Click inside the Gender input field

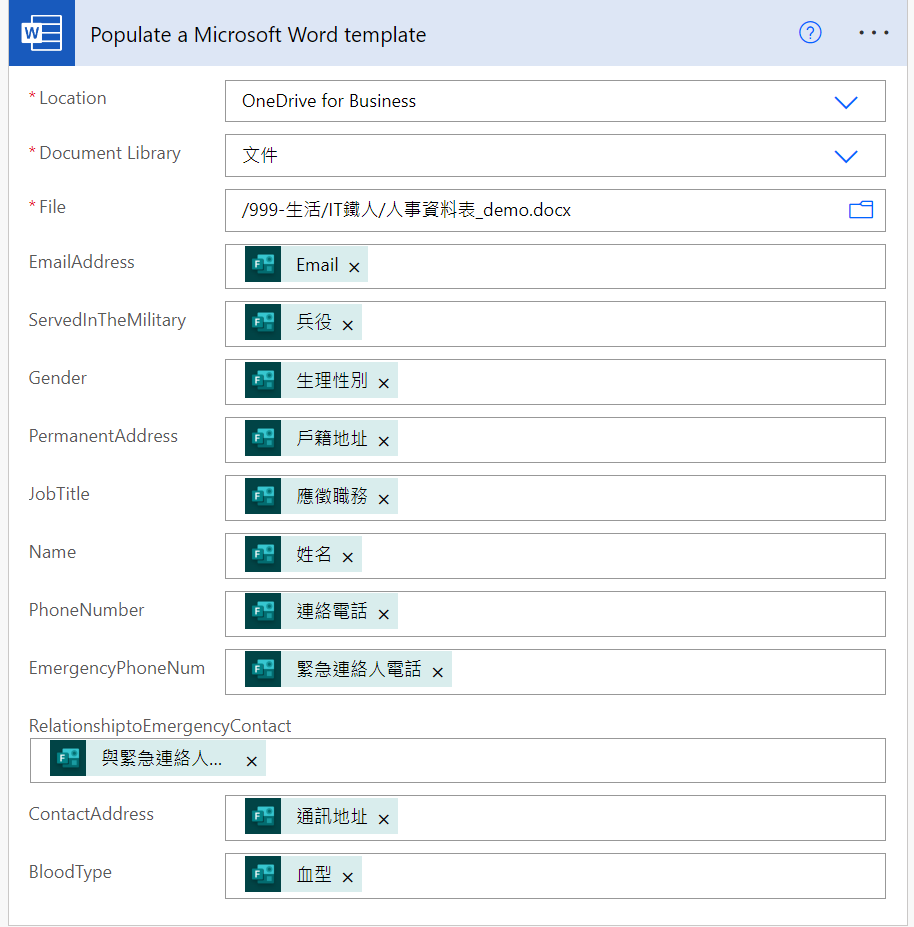555,382
